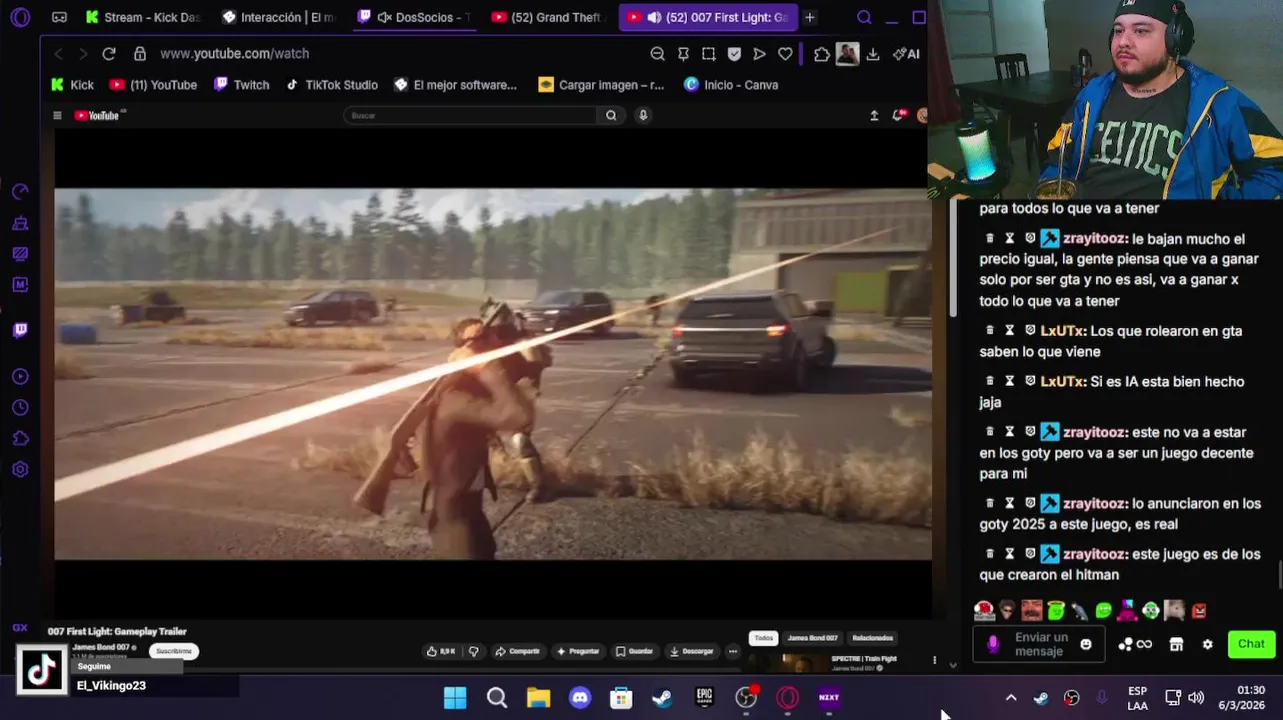Click the Suscribirme button
This screenshot has height=720, width=1283.
174,651
